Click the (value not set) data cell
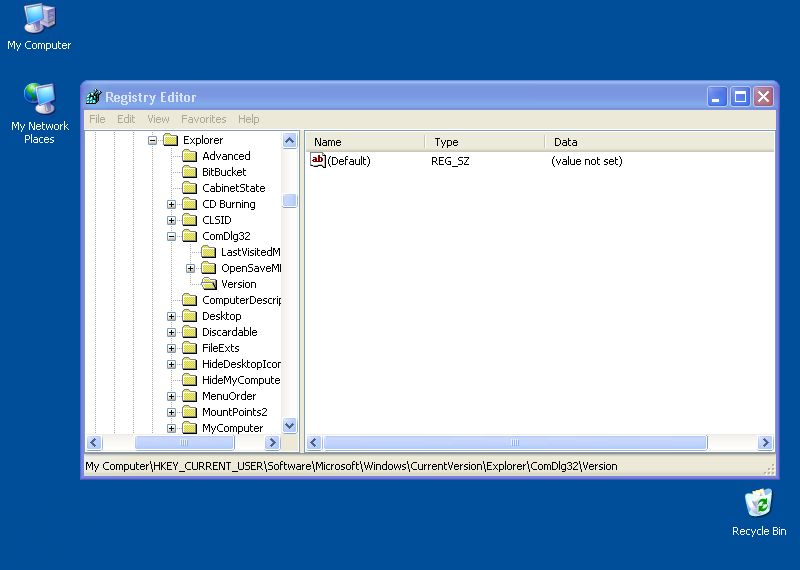The width and height of the screenshot is (800, 570). pos(587,161)
